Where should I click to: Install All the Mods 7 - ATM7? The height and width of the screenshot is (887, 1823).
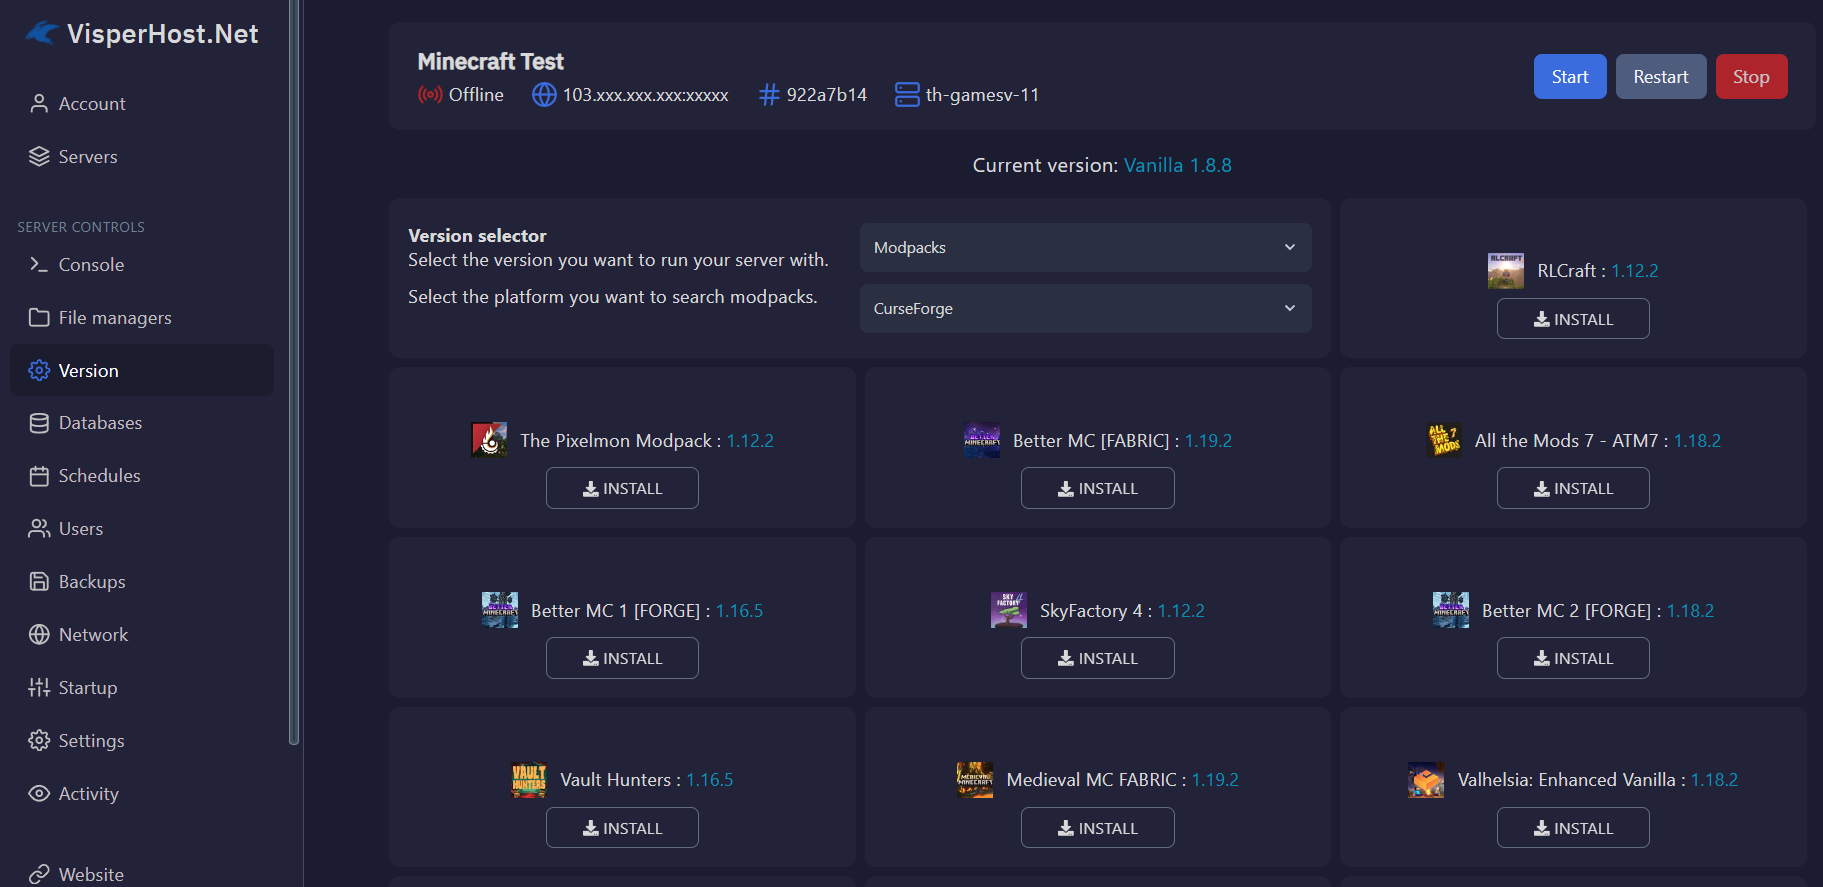point(1573,488)
